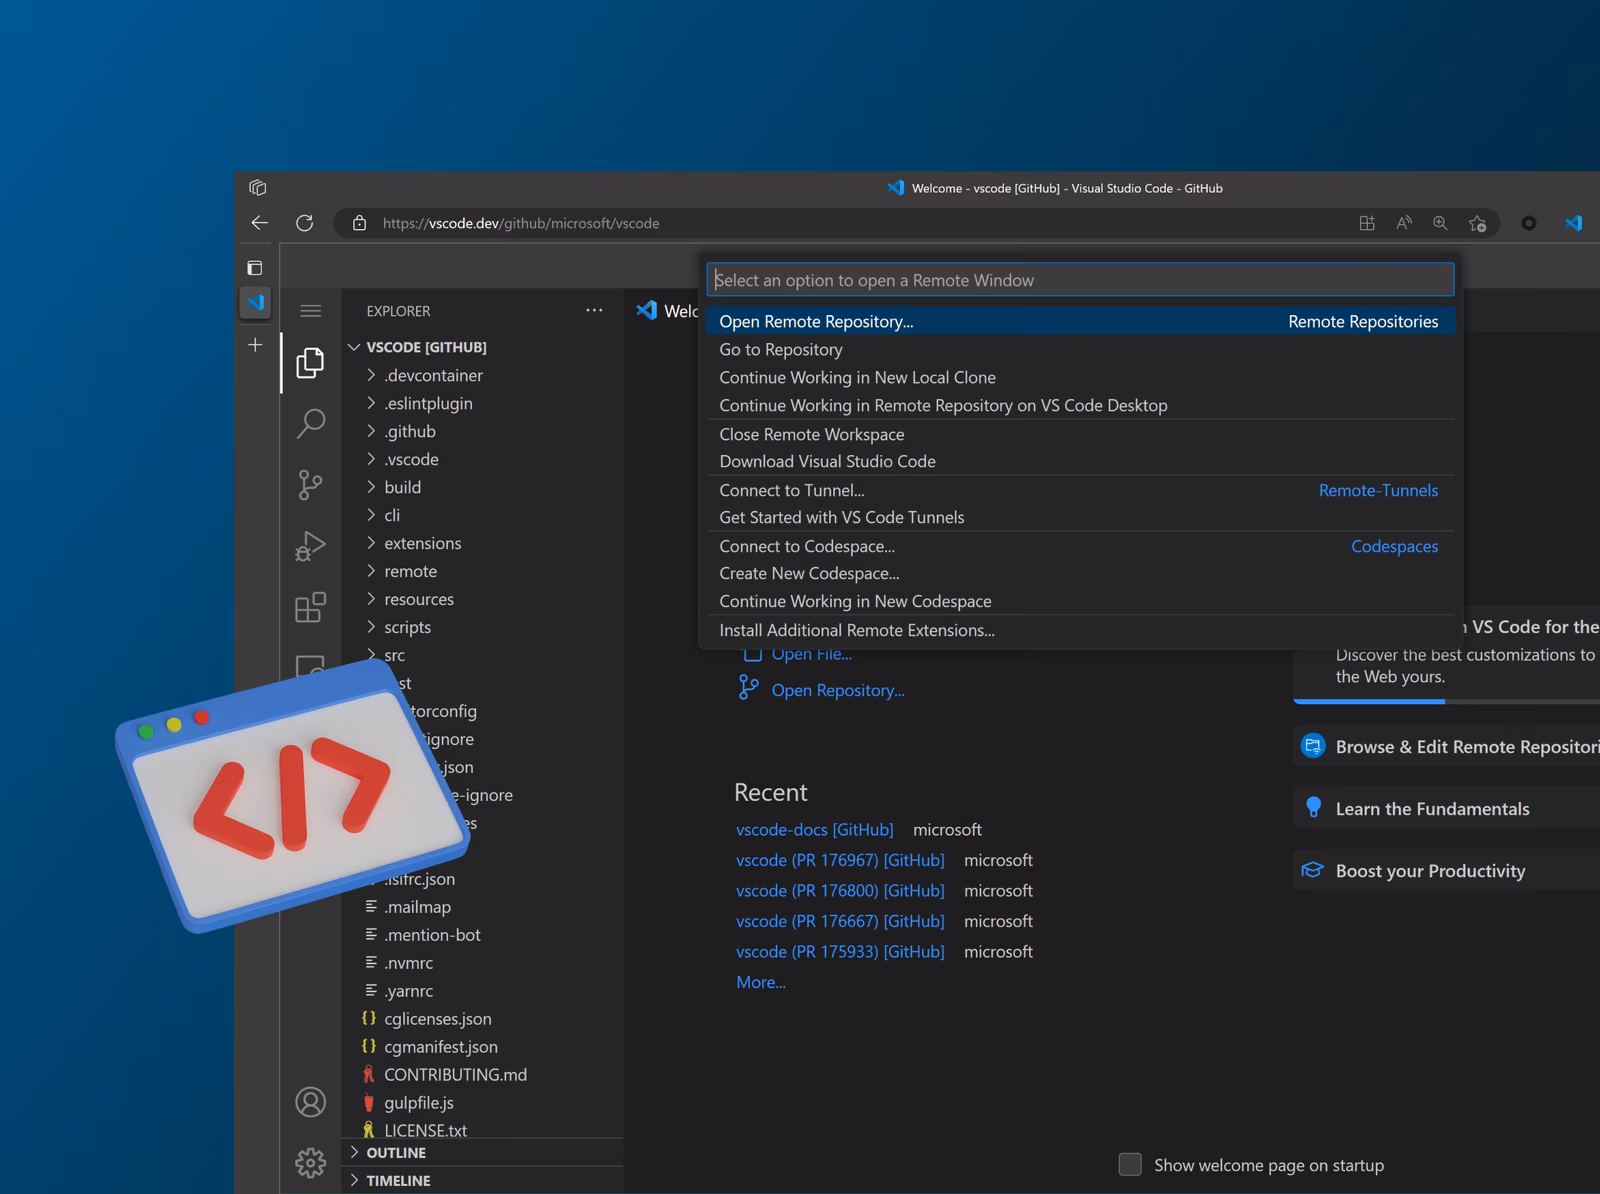Select Close Remote Workspace
The width and height of the screenshot is (1600, 1194).
[x=1080, y=434]
